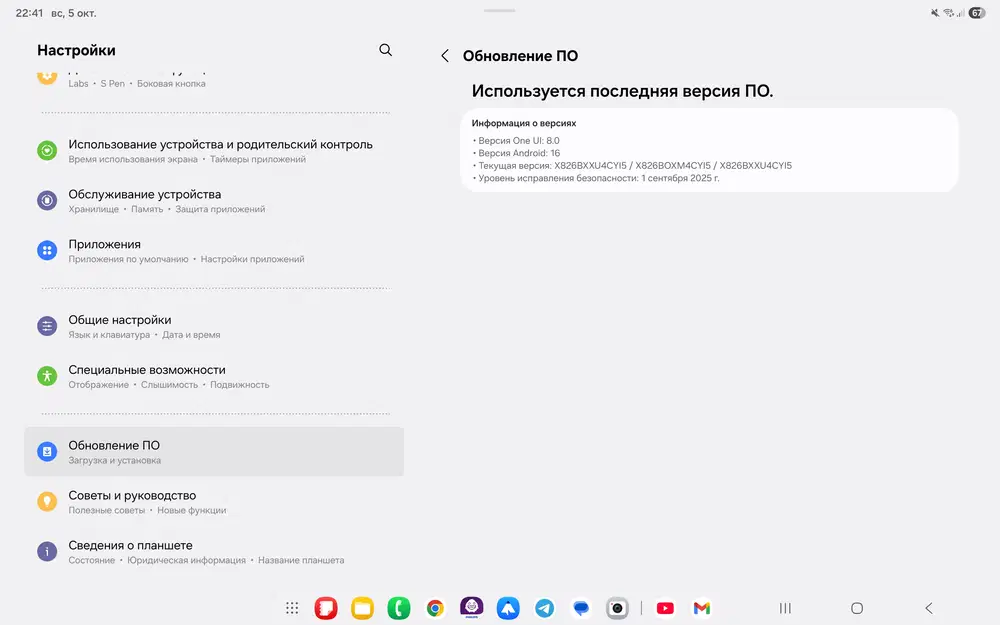Go back from the Обновление ПО page
This screenshot has height=625, width=1000.
tap(445, 56)
